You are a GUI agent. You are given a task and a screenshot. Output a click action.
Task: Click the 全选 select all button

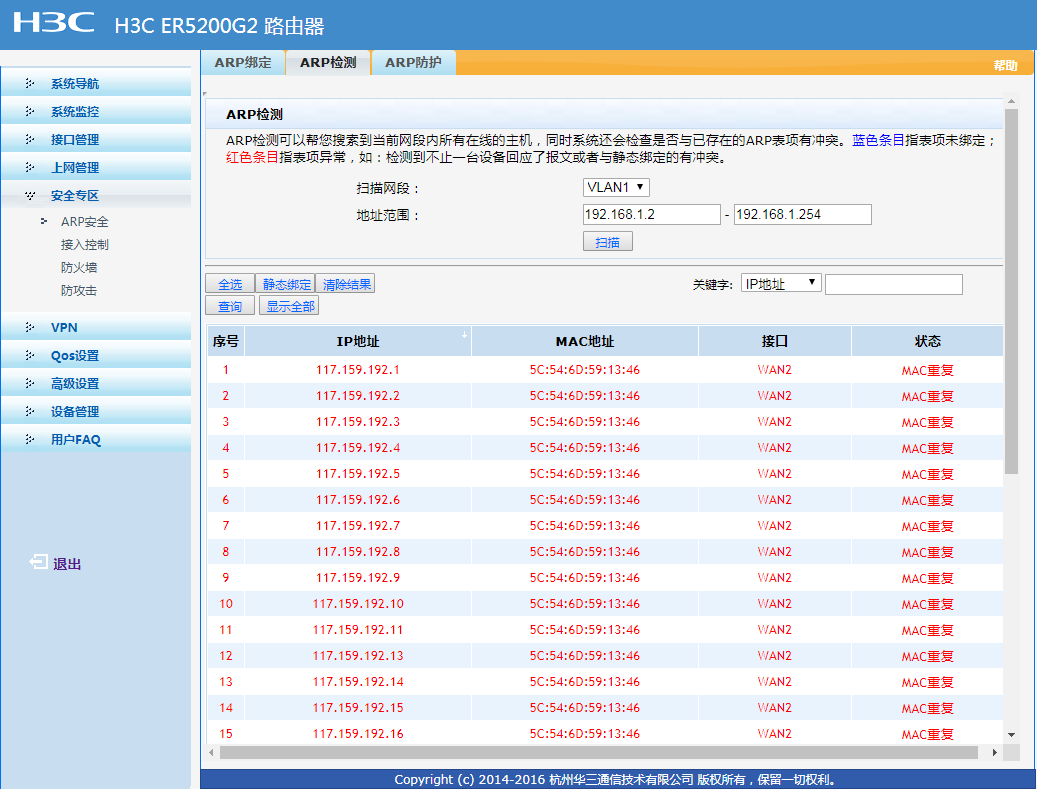coord(230,284)
